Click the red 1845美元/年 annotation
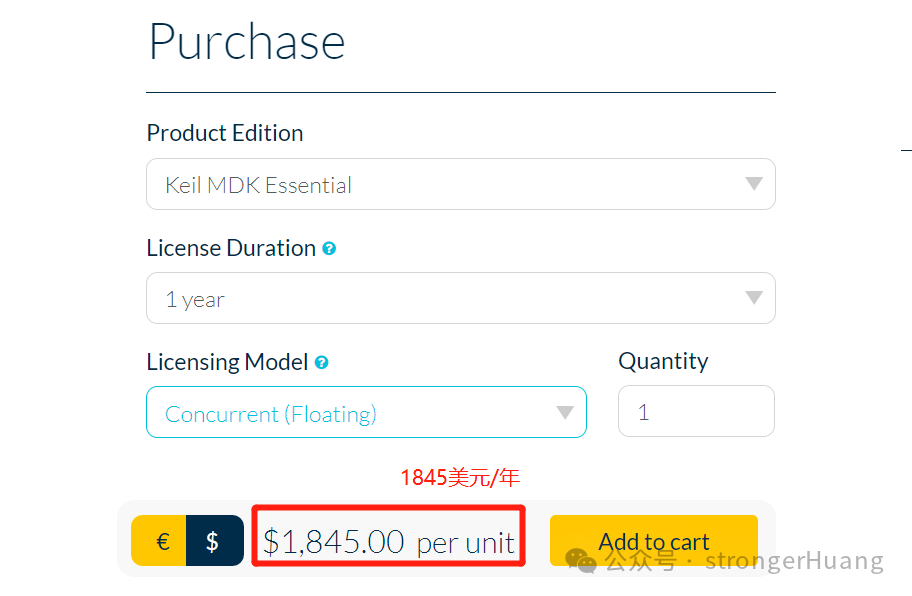Image resolution: width=912 pixels, height=596 pixels. point(460,478)
